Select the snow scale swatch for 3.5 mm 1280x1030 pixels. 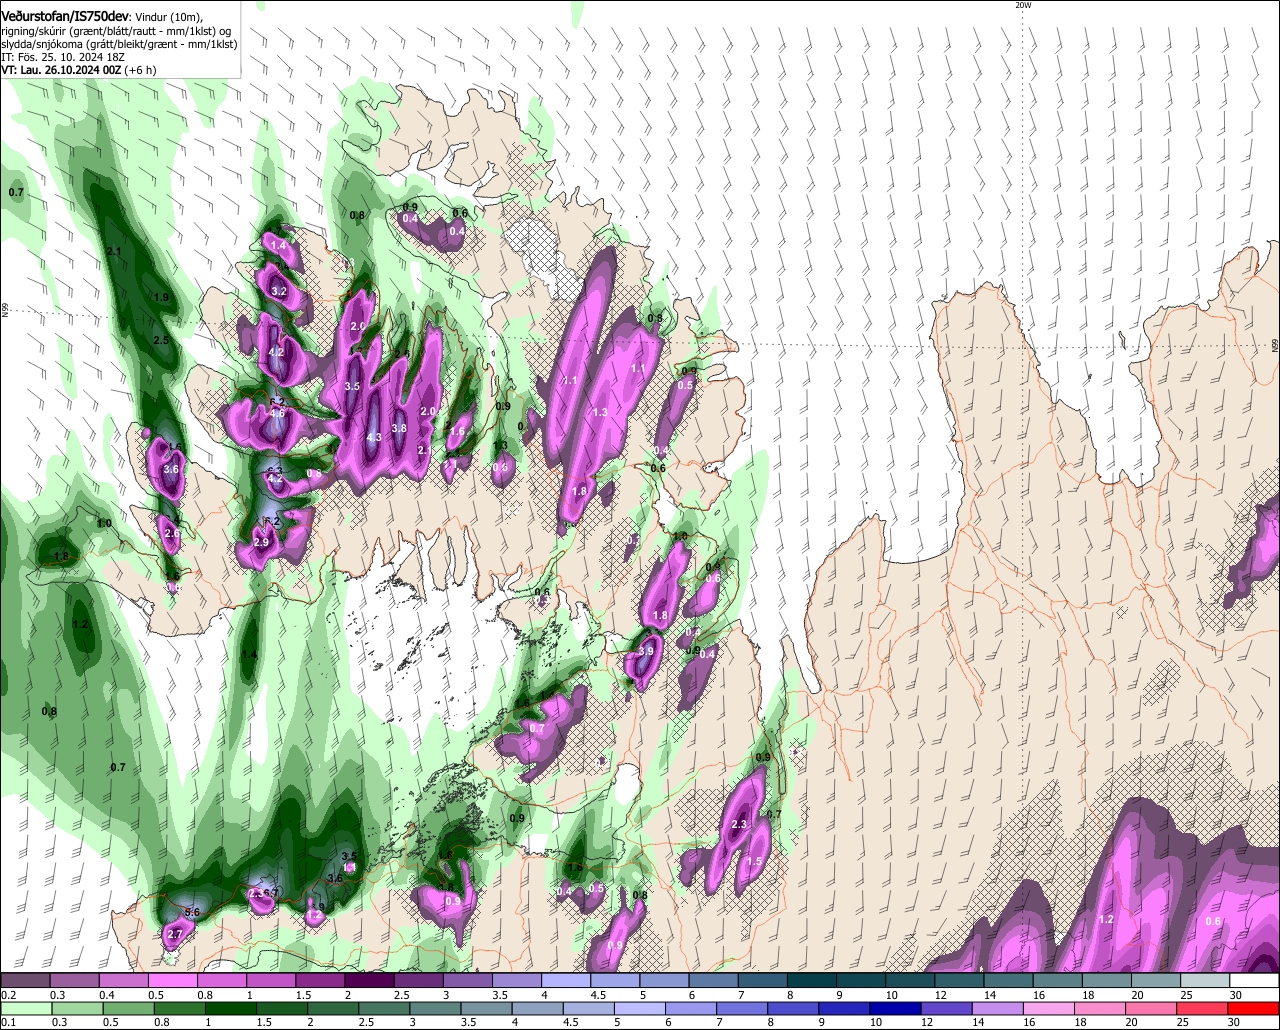[x=516, y=981]
